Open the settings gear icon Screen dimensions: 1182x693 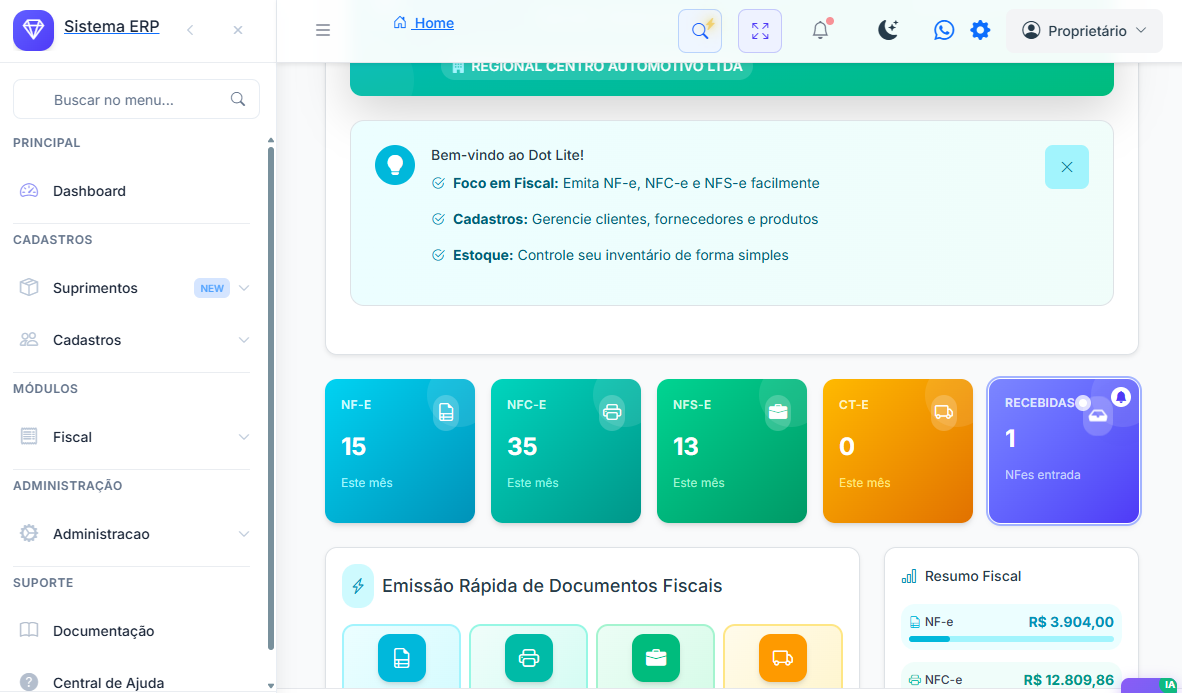tap(980, 30)
